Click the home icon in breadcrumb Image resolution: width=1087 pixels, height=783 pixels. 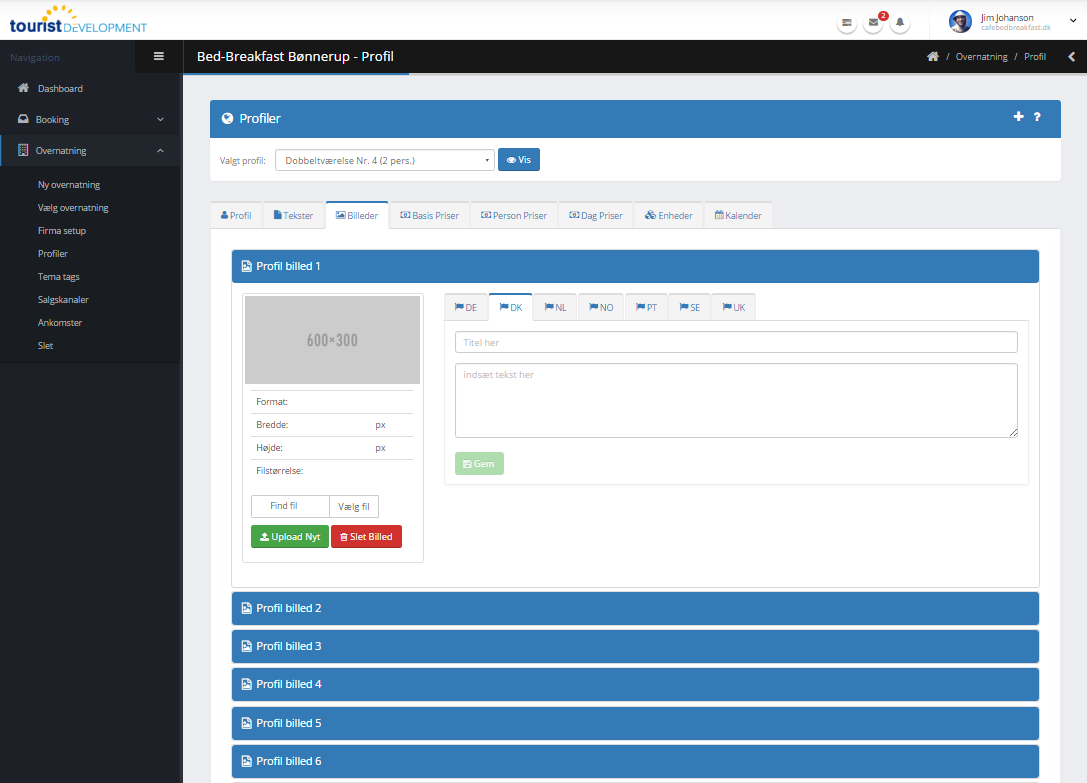click(x=932, y=57)
